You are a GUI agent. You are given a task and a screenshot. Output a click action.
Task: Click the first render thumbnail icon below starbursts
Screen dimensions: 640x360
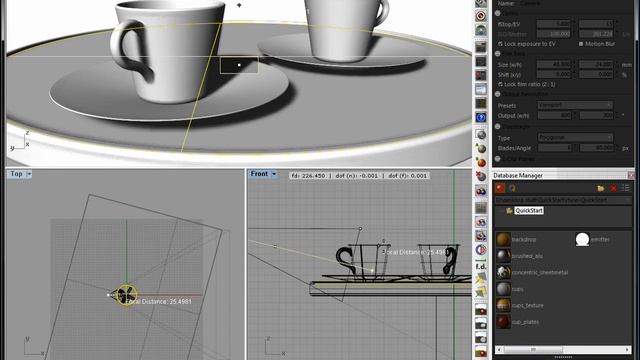pyautogui.click(x=481, y=309)
